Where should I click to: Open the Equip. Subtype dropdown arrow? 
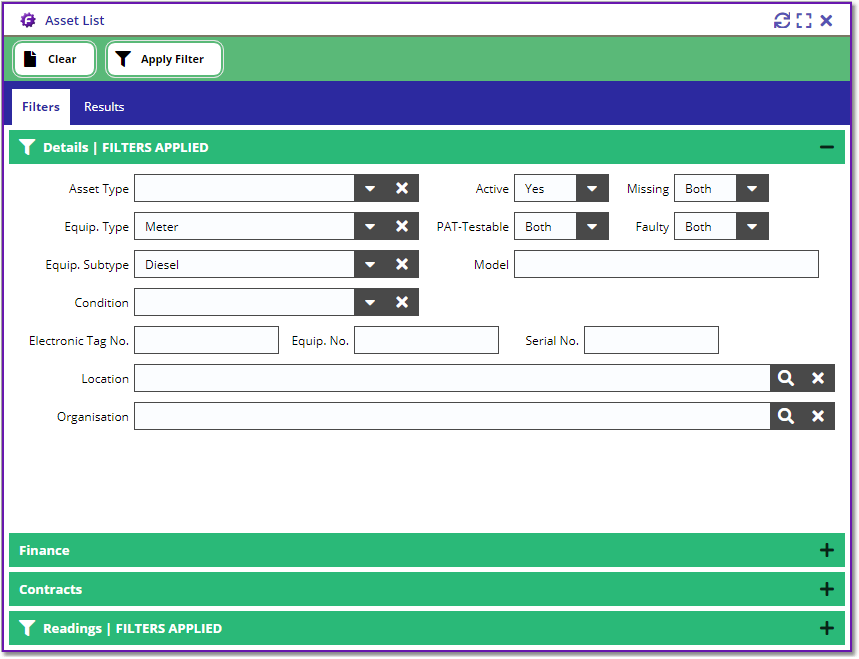coord(370,265)
